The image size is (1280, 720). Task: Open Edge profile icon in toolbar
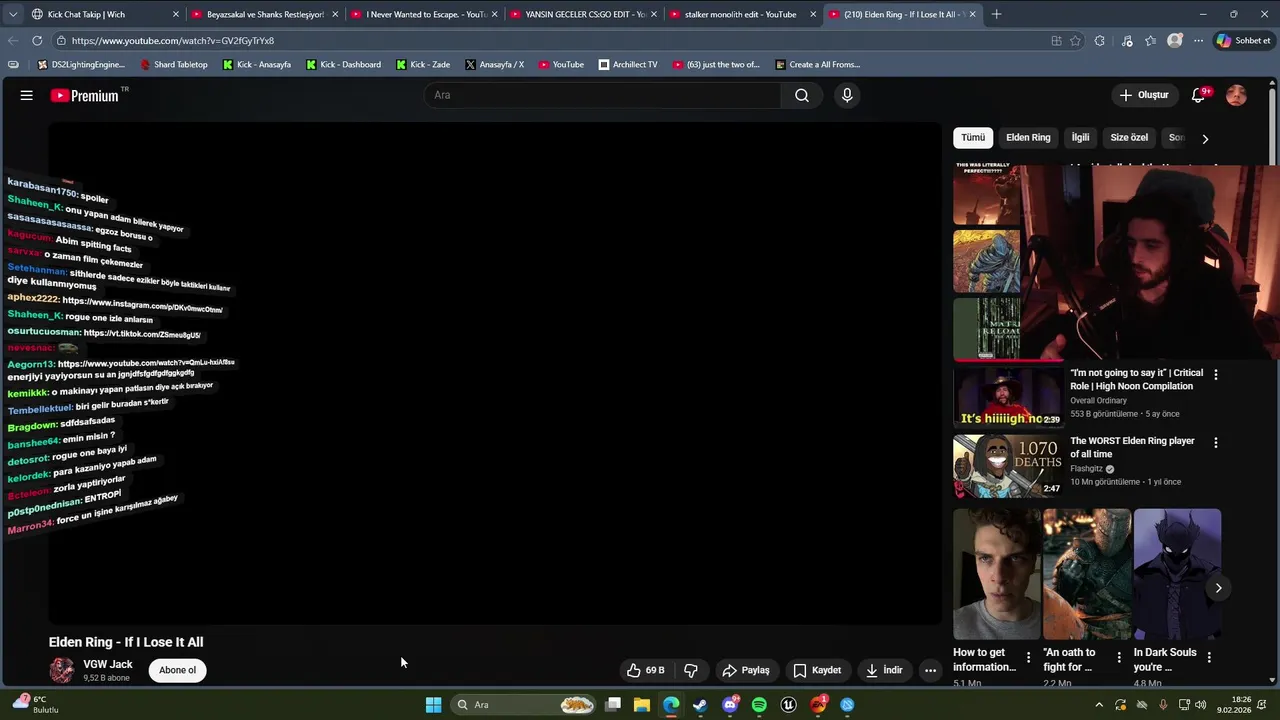[1175, 41]
